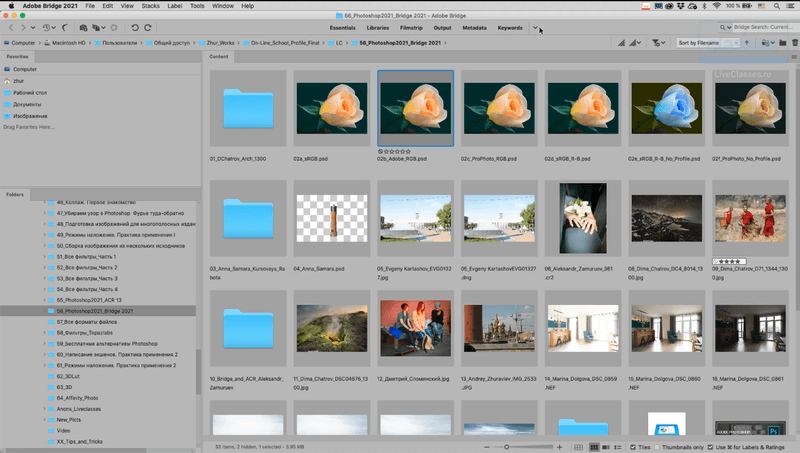Viewport: 800px width, 453px height.
Task: Open Изображения in Favorites
Action: pos(30,116)
